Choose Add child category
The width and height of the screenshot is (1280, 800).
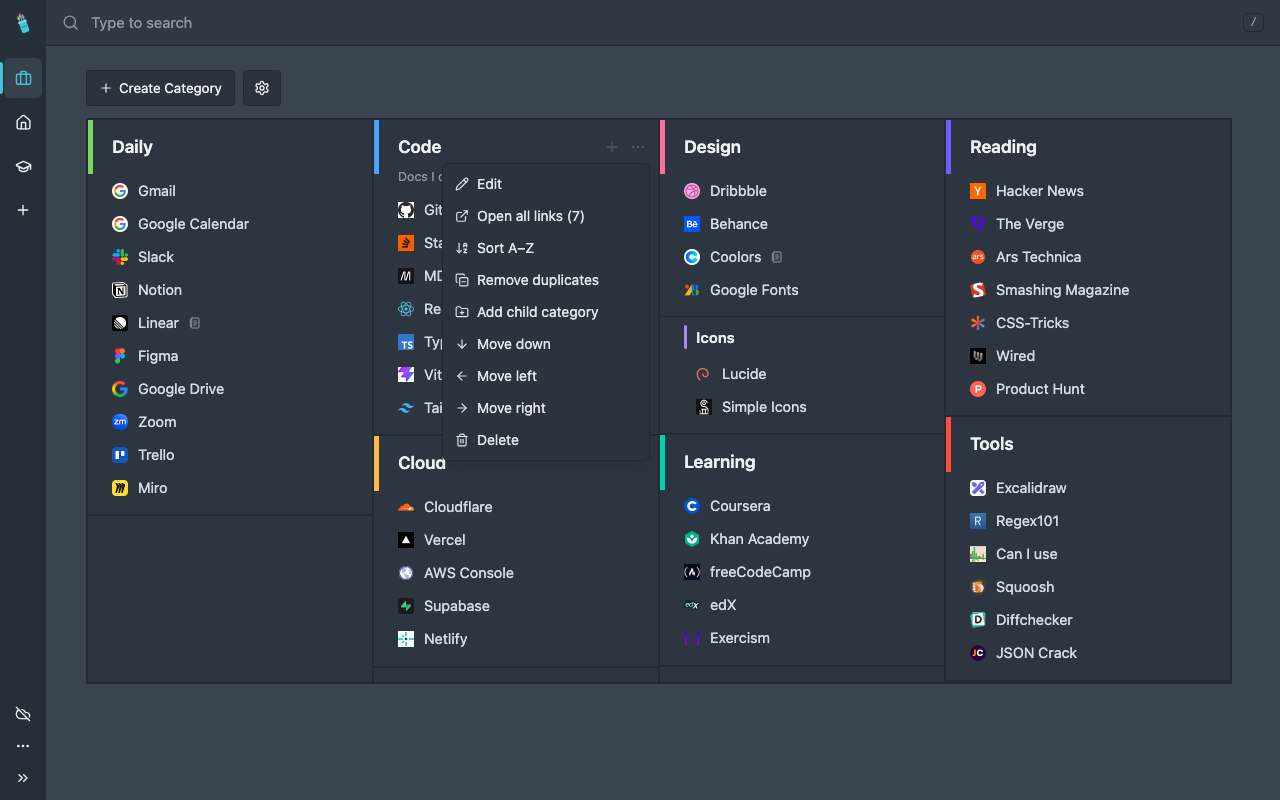tap(546, 312)
